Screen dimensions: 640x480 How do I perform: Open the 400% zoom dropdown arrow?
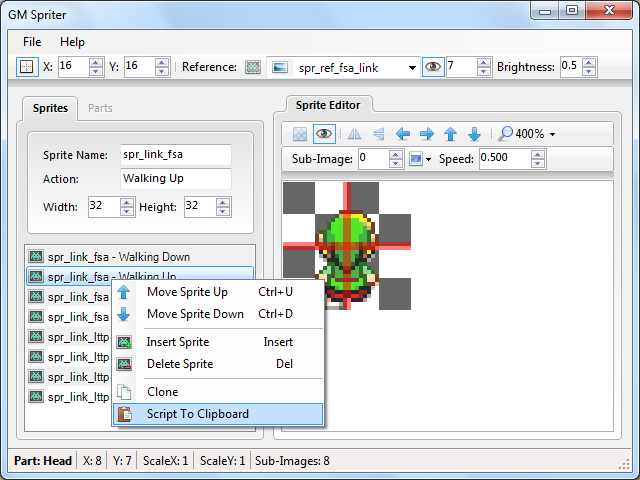click(x=552, y=134)
